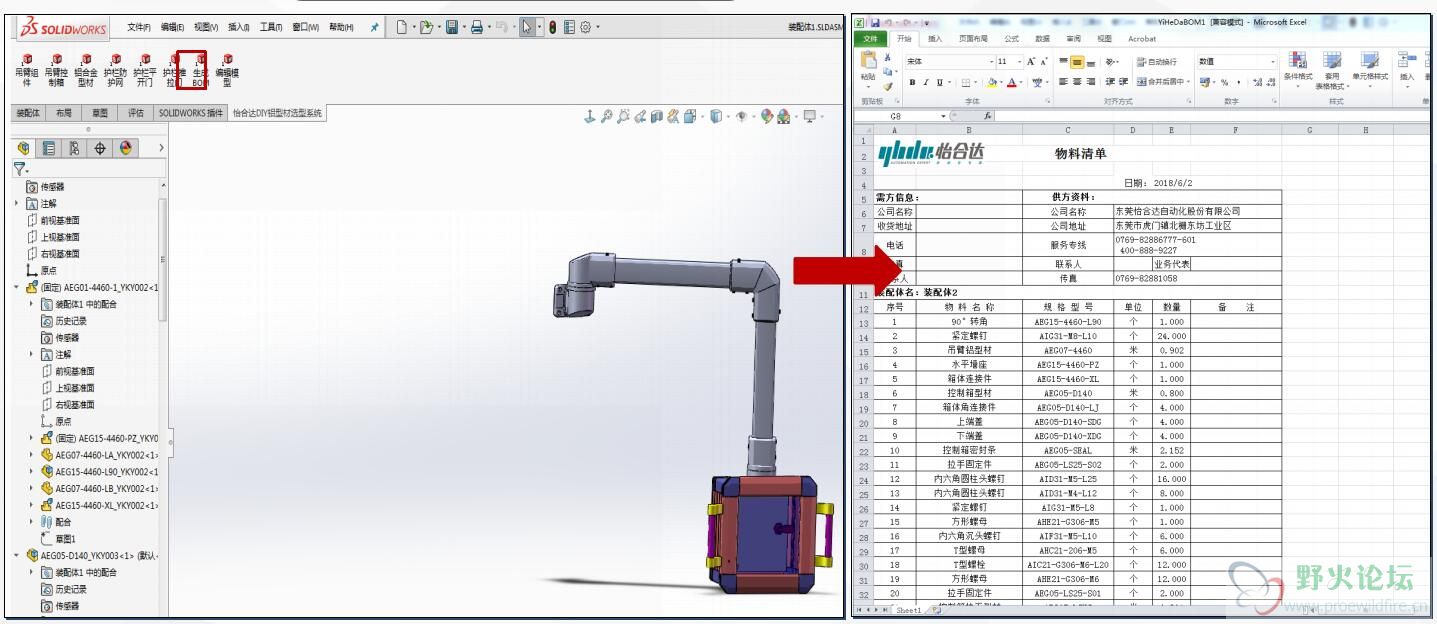Image resolution: width=1437 pixels, height=624 pixels.
Task: Switch to 装配体 CommandManager tab
Action: [28, 113]
